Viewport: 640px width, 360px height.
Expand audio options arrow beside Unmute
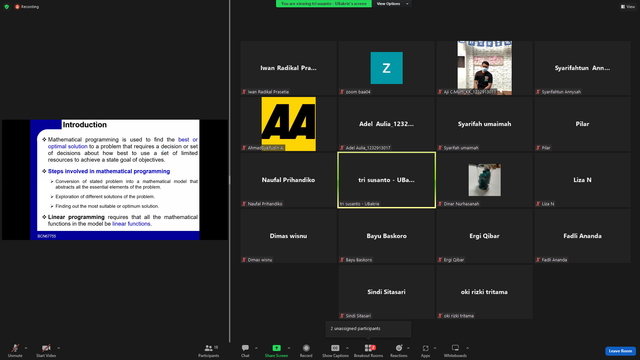pyautogui.click(x=26, y=348)
